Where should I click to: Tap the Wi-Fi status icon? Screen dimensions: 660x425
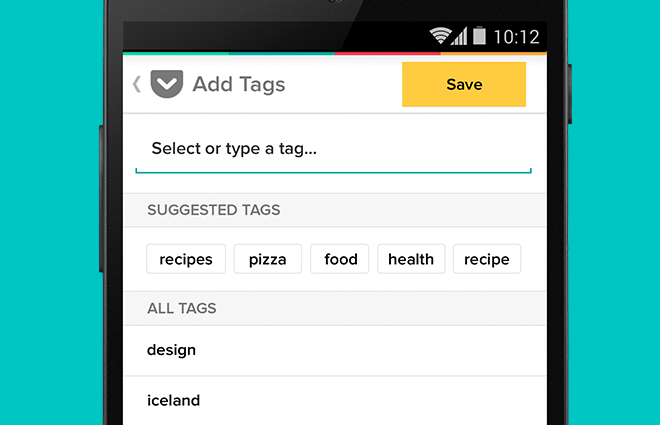[440, 36]
